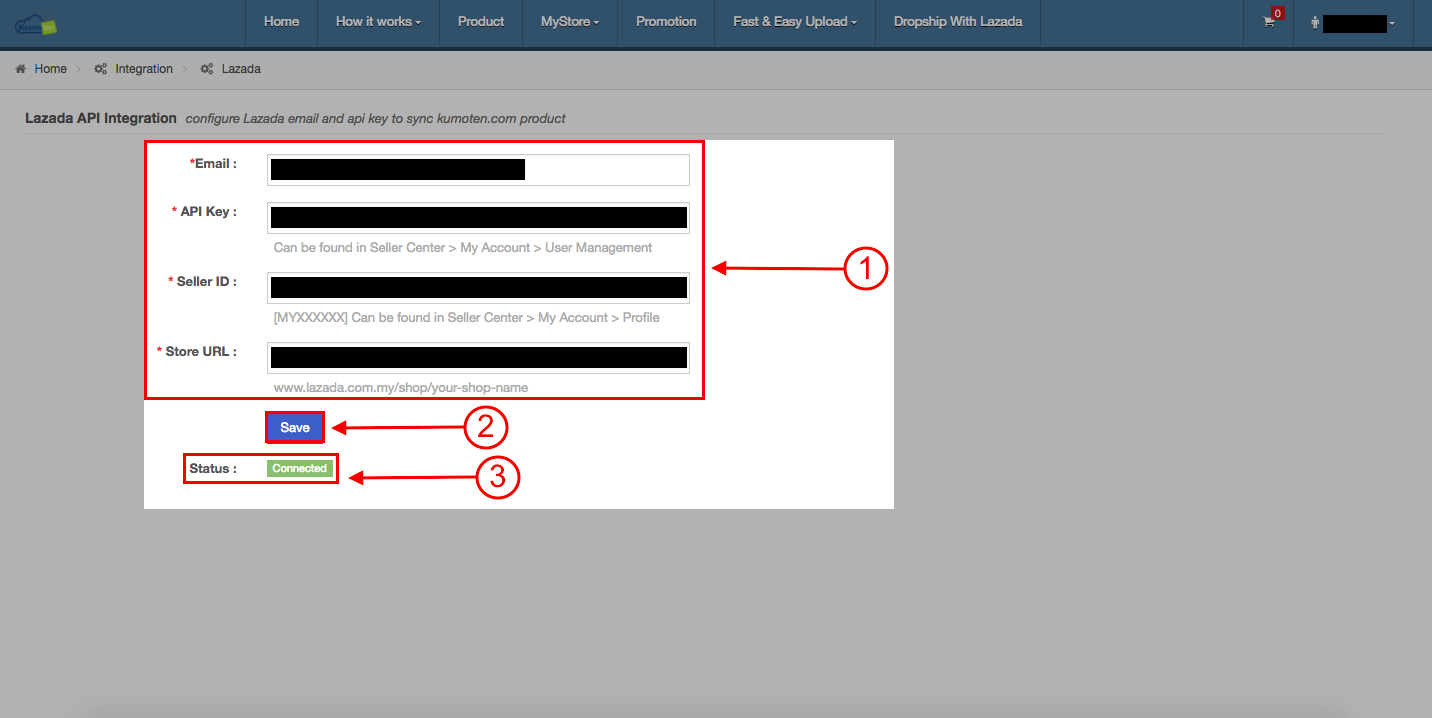Viewport: 1432px width, 718px height.
Task: Open the shopping cart icon
Action: tap(1269, 22)
